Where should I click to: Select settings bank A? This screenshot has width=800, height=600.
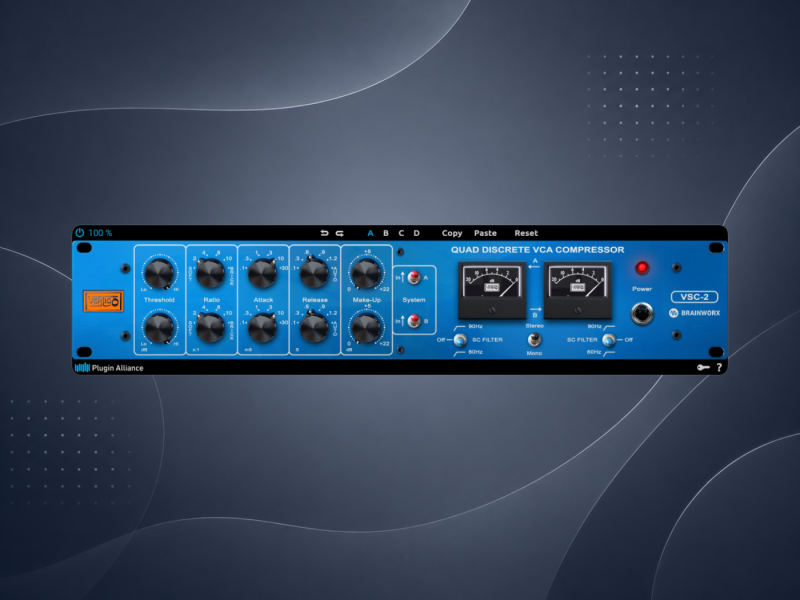tap(370, 233)
